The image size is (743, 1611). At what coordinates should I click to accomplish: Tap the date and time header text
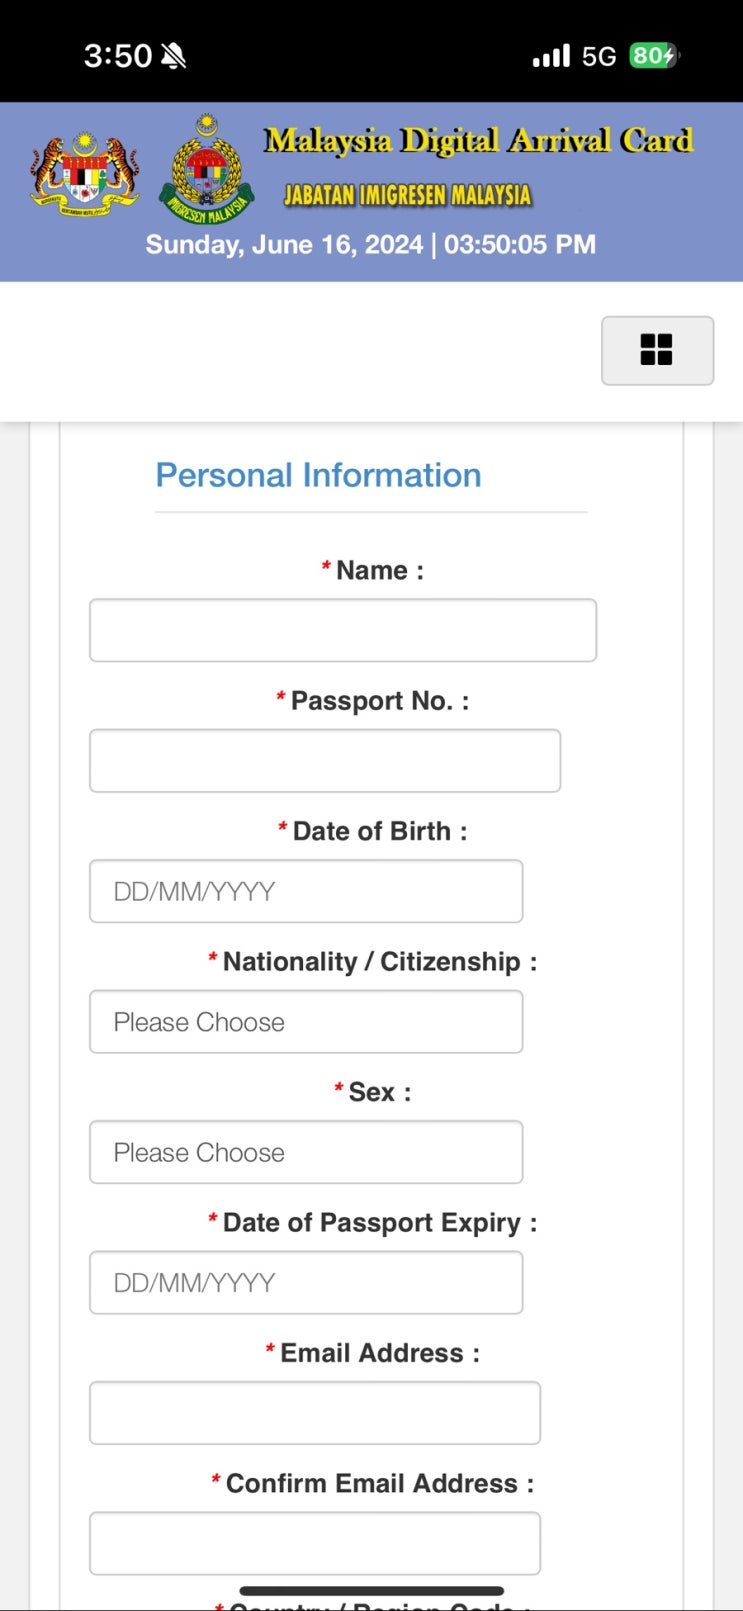(x=371, y=245)
